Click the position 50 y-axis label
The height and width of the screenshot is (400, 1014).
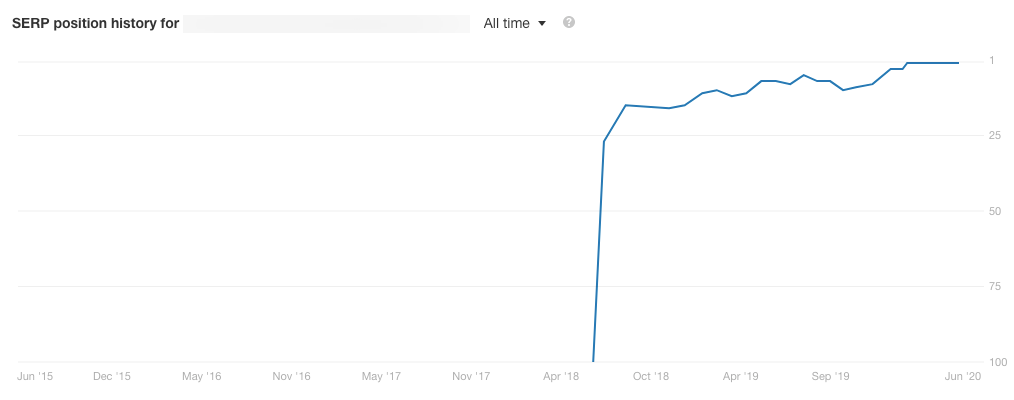(x=995, y=211)
